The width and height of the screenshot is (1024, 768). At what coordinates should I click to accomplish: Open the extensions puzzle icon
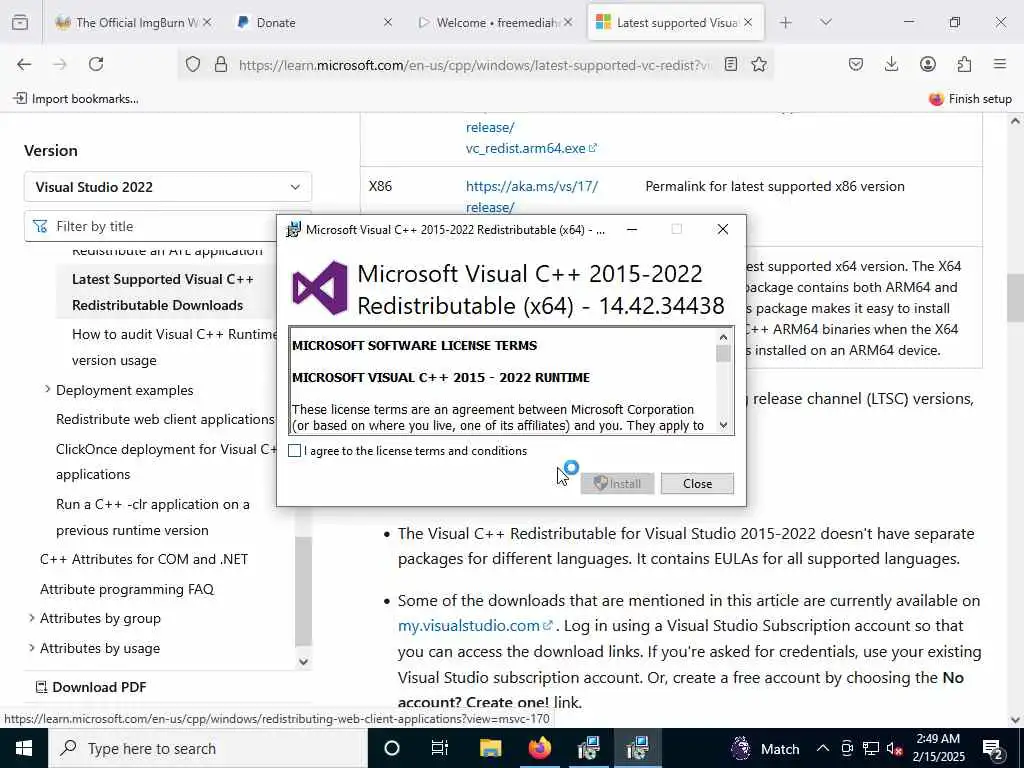click(964, 64)
